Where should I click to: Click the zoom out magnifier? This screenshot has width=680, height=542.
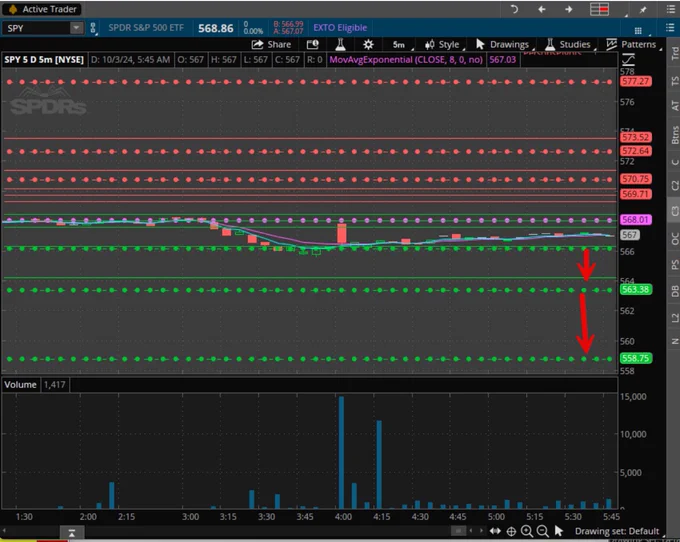(542, 531)
